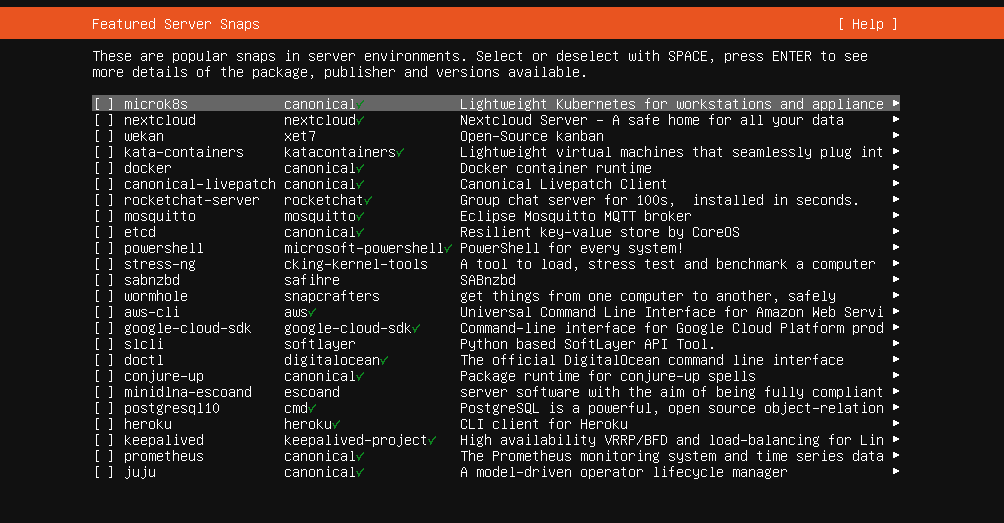The image size is (1004, 523).
Task: Click verified checkmark beside keepalived-project publisher
Action: point(432,440)
